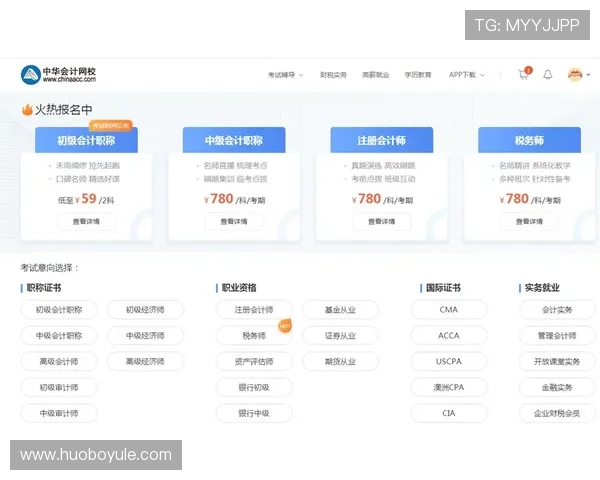Choose 中级会计职称 exam option pill
Screen dimensions: 600x480
tap(59, 336)
